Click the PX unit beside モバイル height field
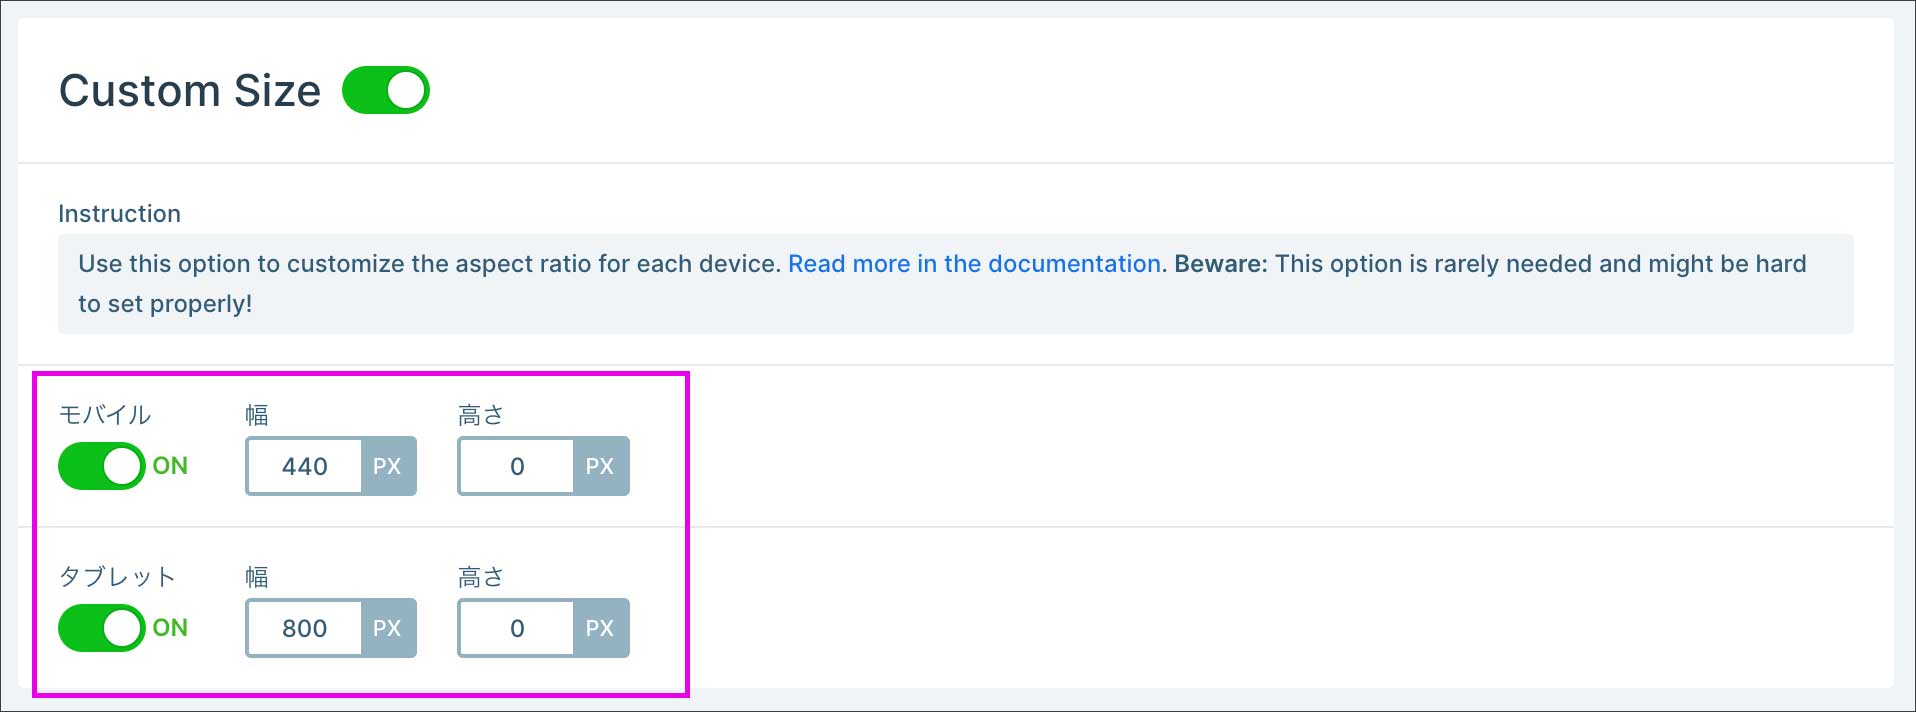Screen dimensions: 1916x712 (599, 466)
